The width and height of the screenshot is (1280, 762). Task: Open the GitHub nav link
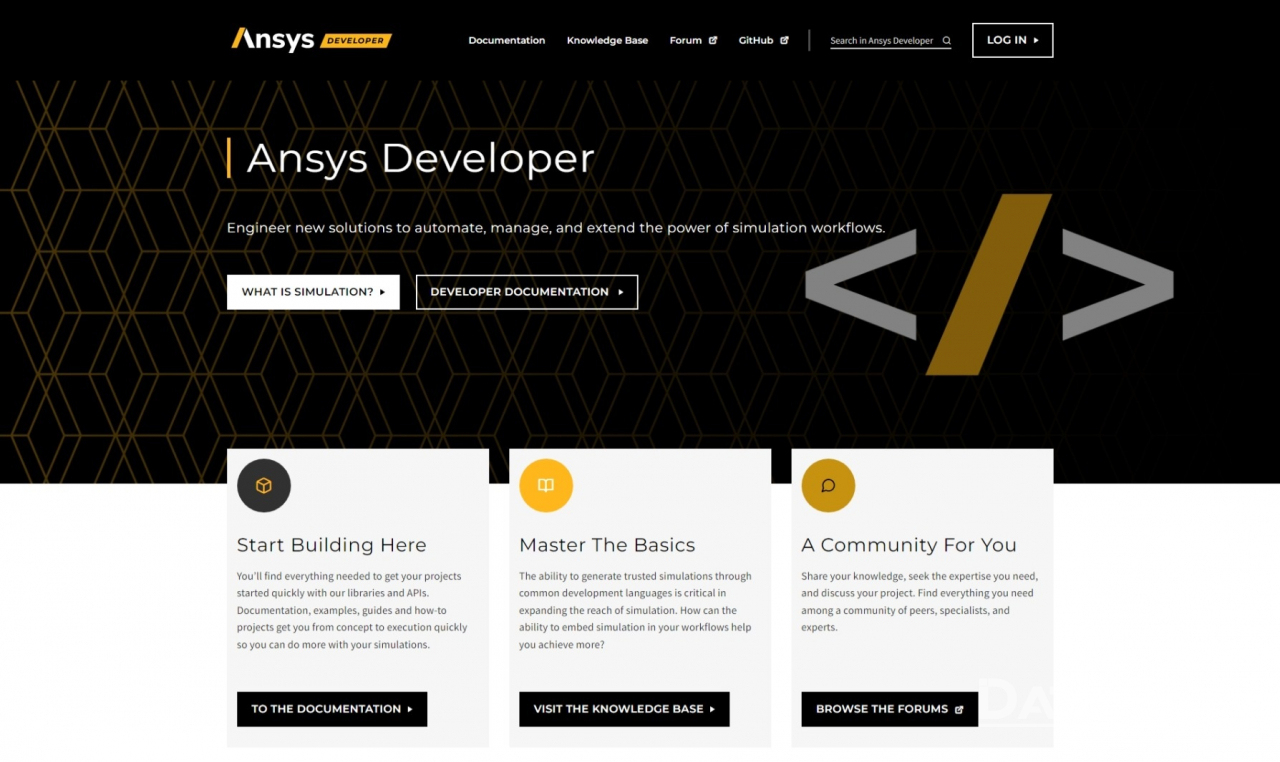[755, 41]
